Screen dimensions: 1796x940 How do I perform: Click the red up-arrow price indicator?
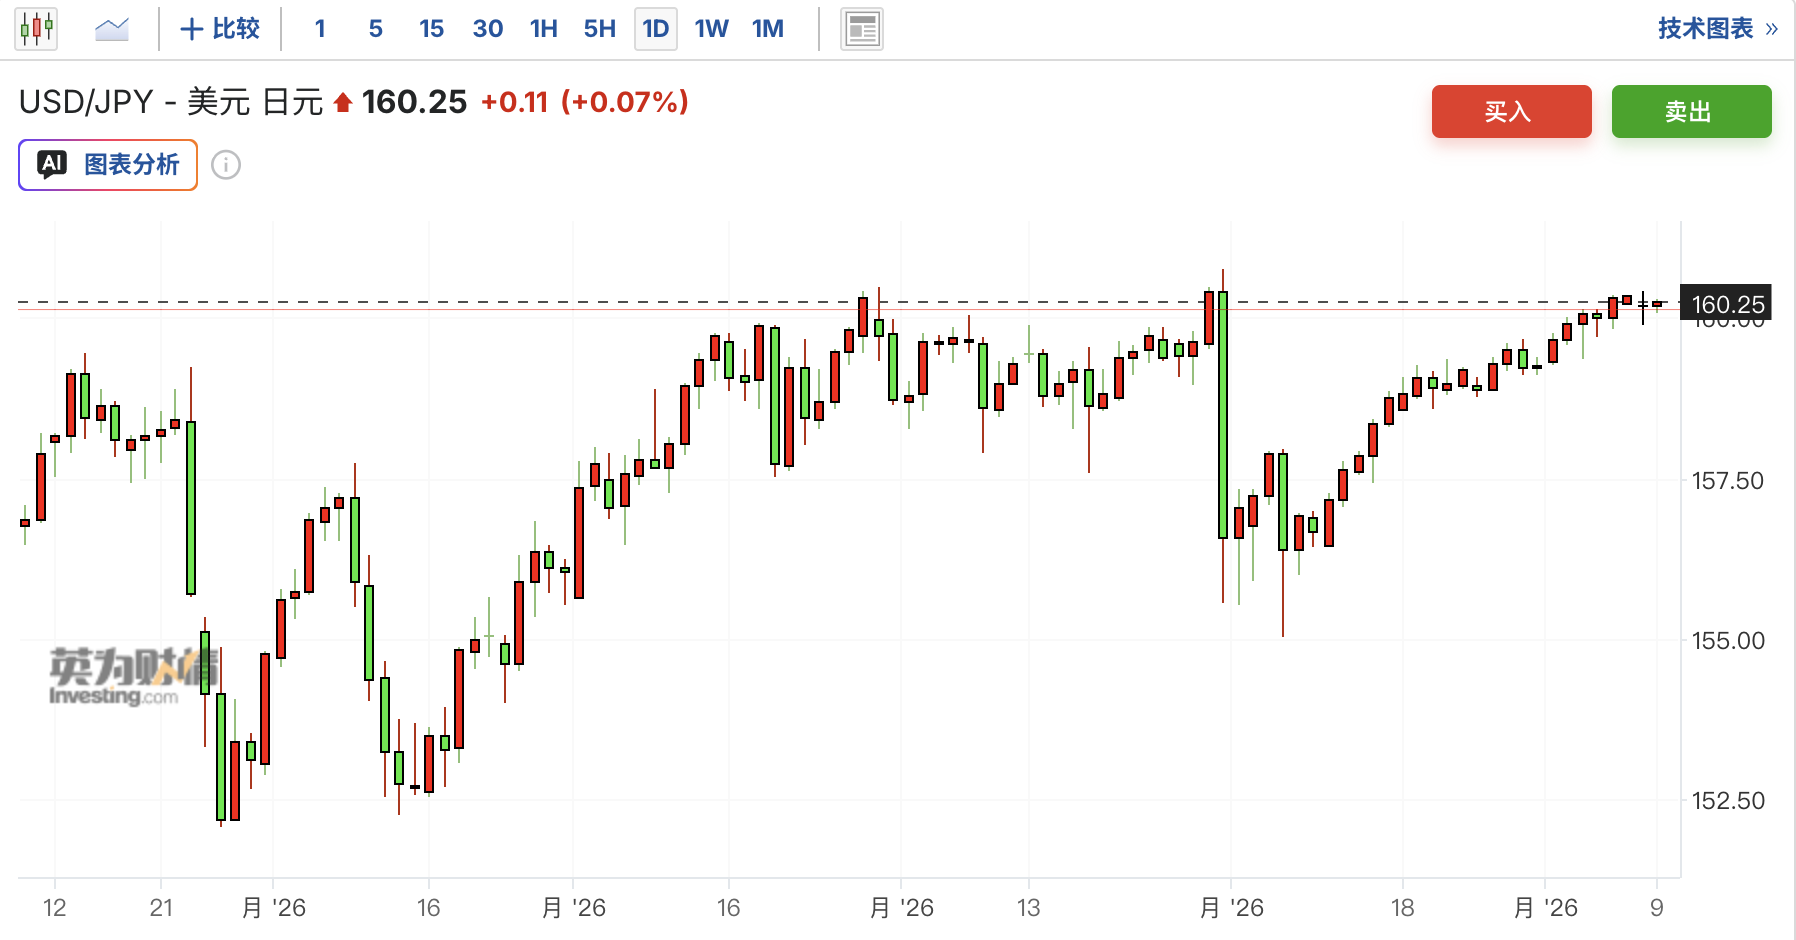[343, 102]
